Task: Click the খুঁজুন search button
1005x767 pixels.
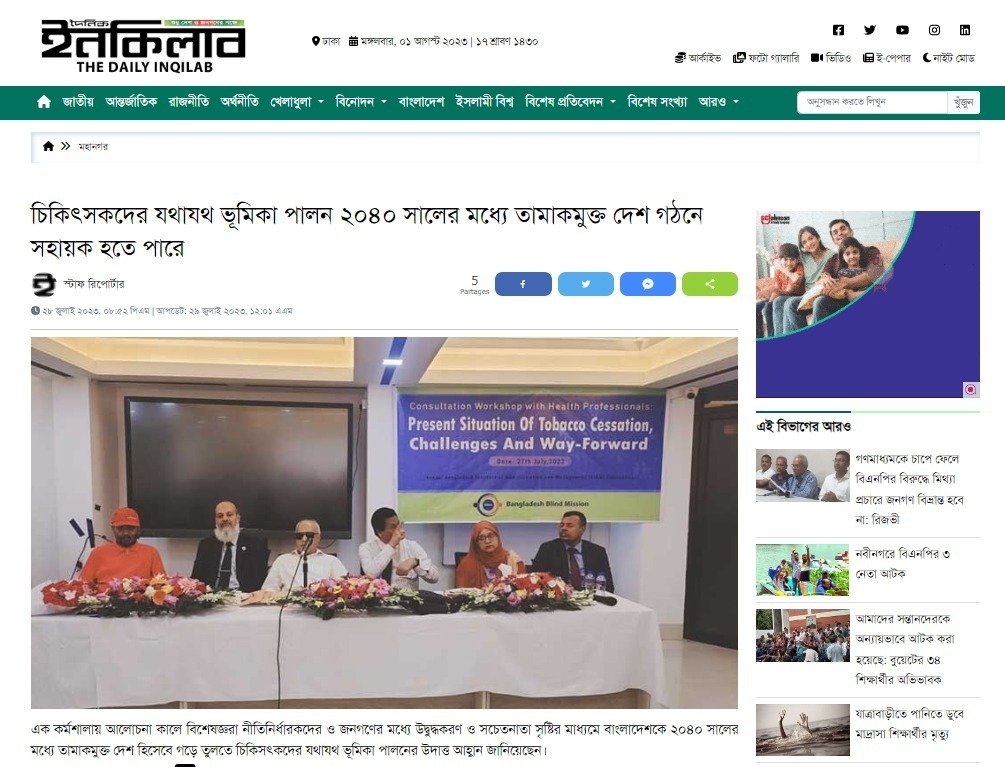Action: click(x=963, y=103)
